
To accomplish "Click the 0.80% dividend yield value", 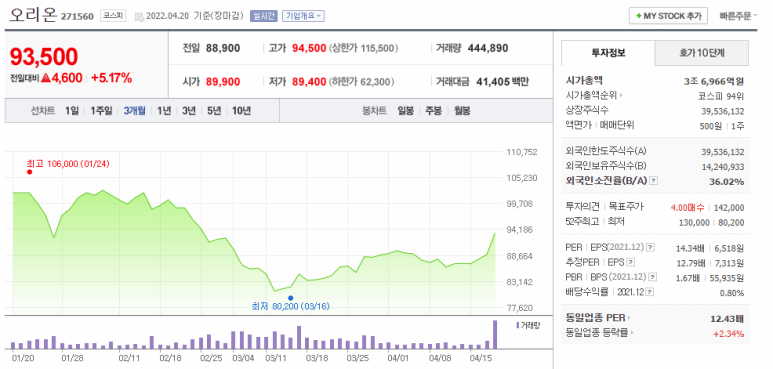I will pos(733,293).
